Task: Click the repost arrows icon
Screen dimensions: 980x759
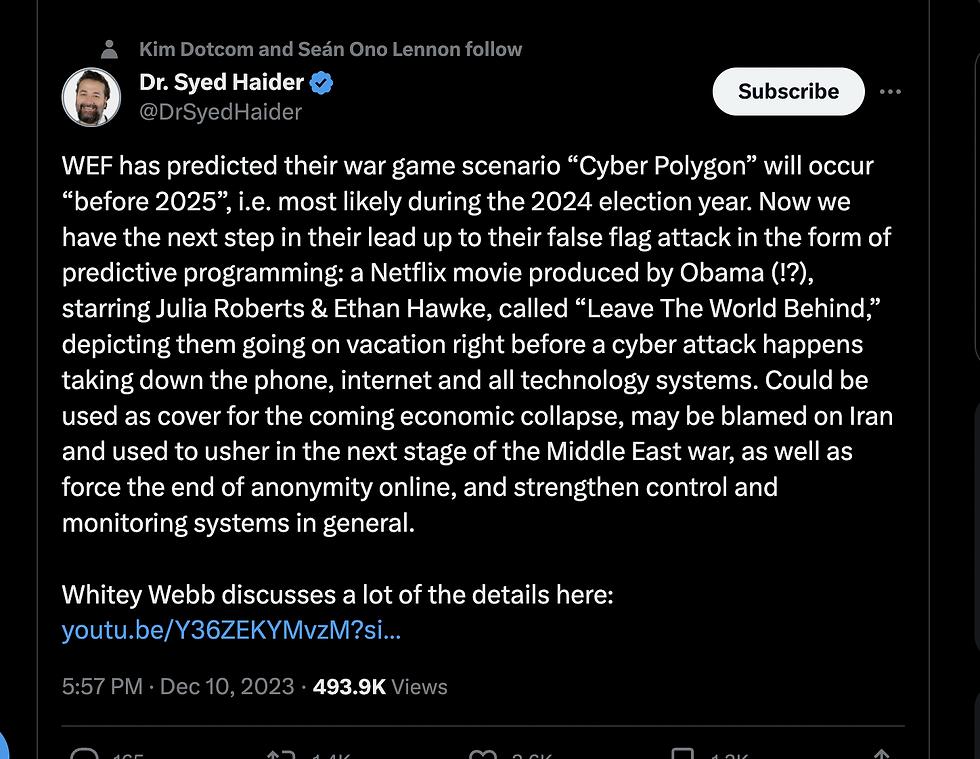Action: [279, 753]
